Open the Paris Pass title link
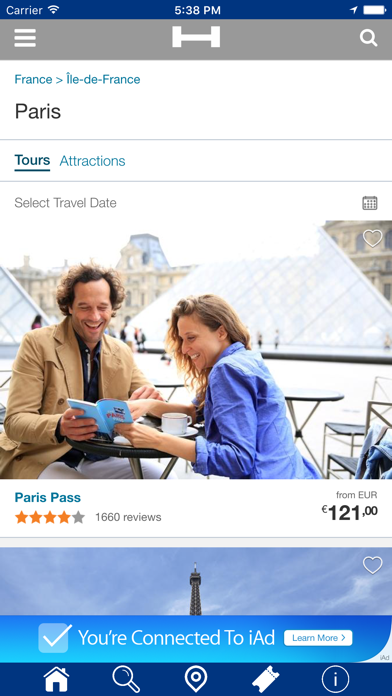 tap(48, 497)
